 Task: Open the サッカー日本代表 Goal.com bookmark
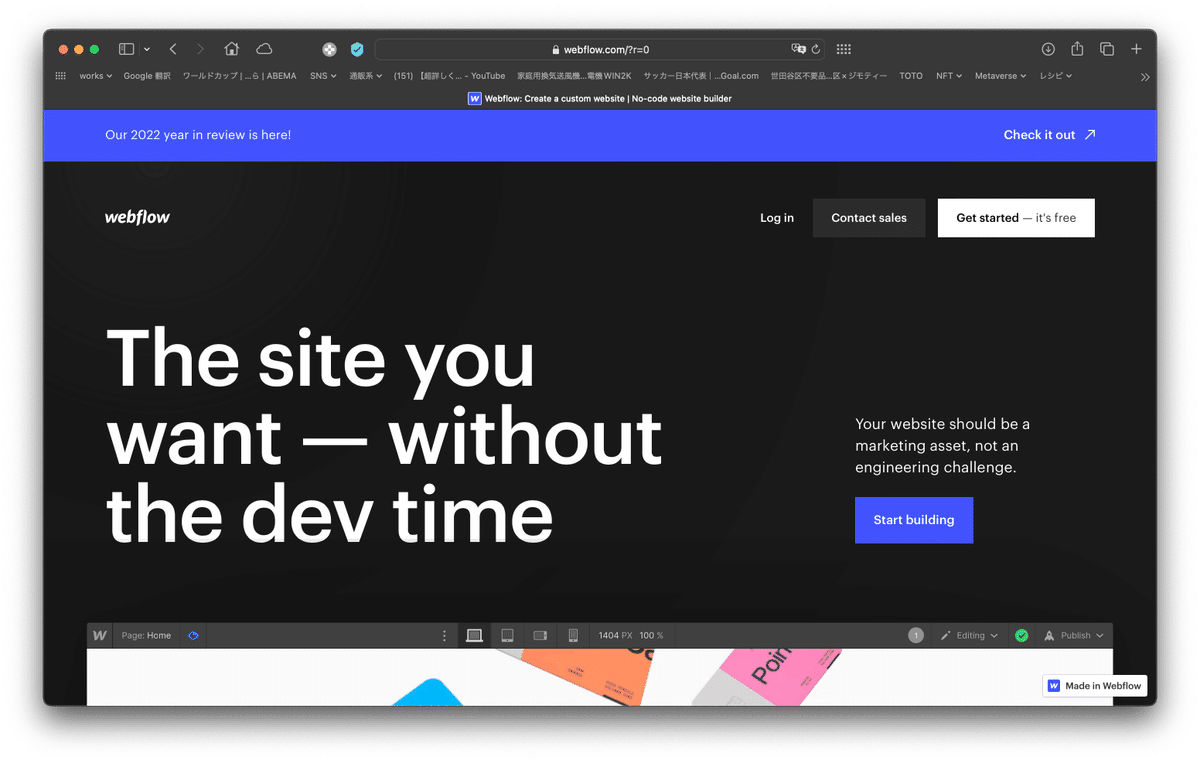tap(701, 76)
